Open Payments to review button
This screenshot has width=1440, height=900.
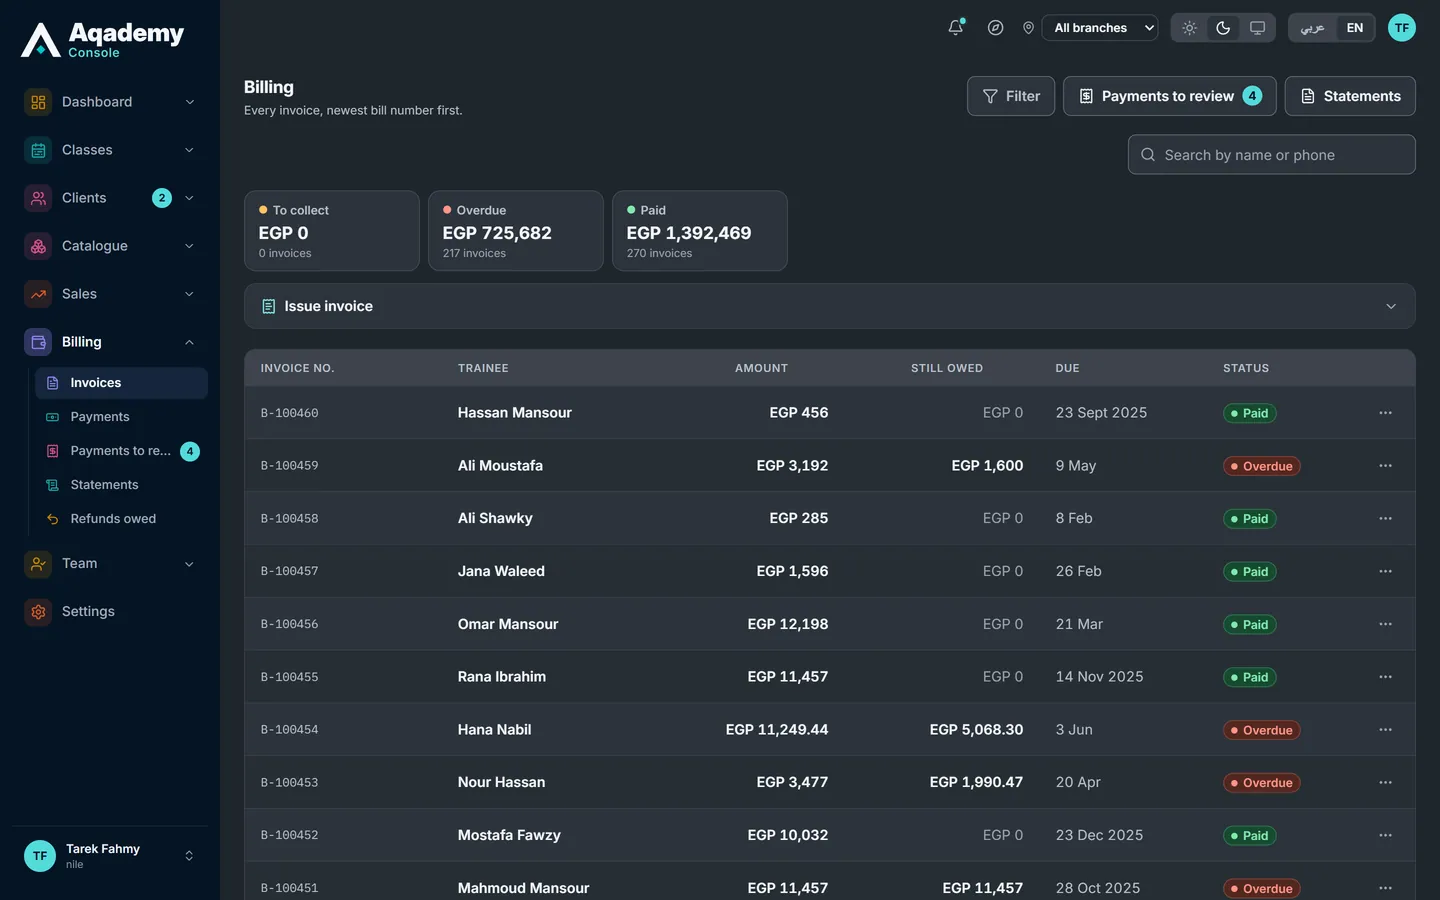[x=1170, y=96]
